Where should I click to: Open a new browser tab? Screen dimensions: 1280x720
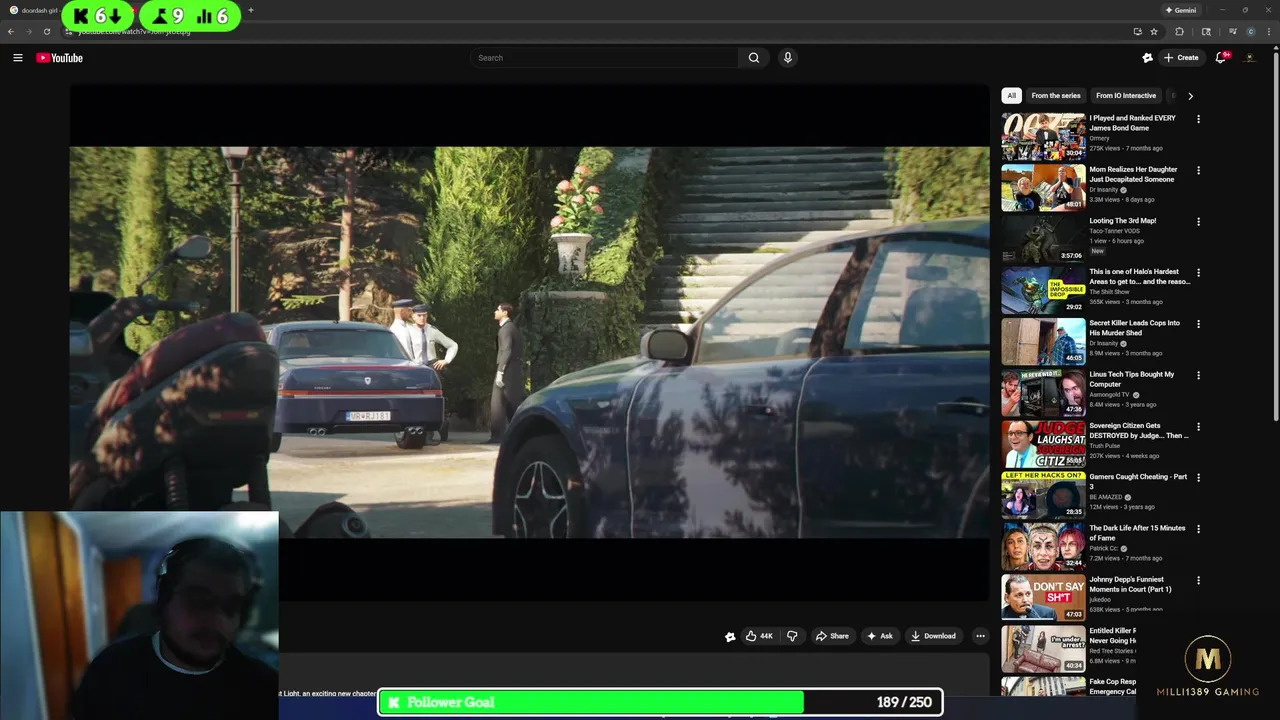coord(251,10)
